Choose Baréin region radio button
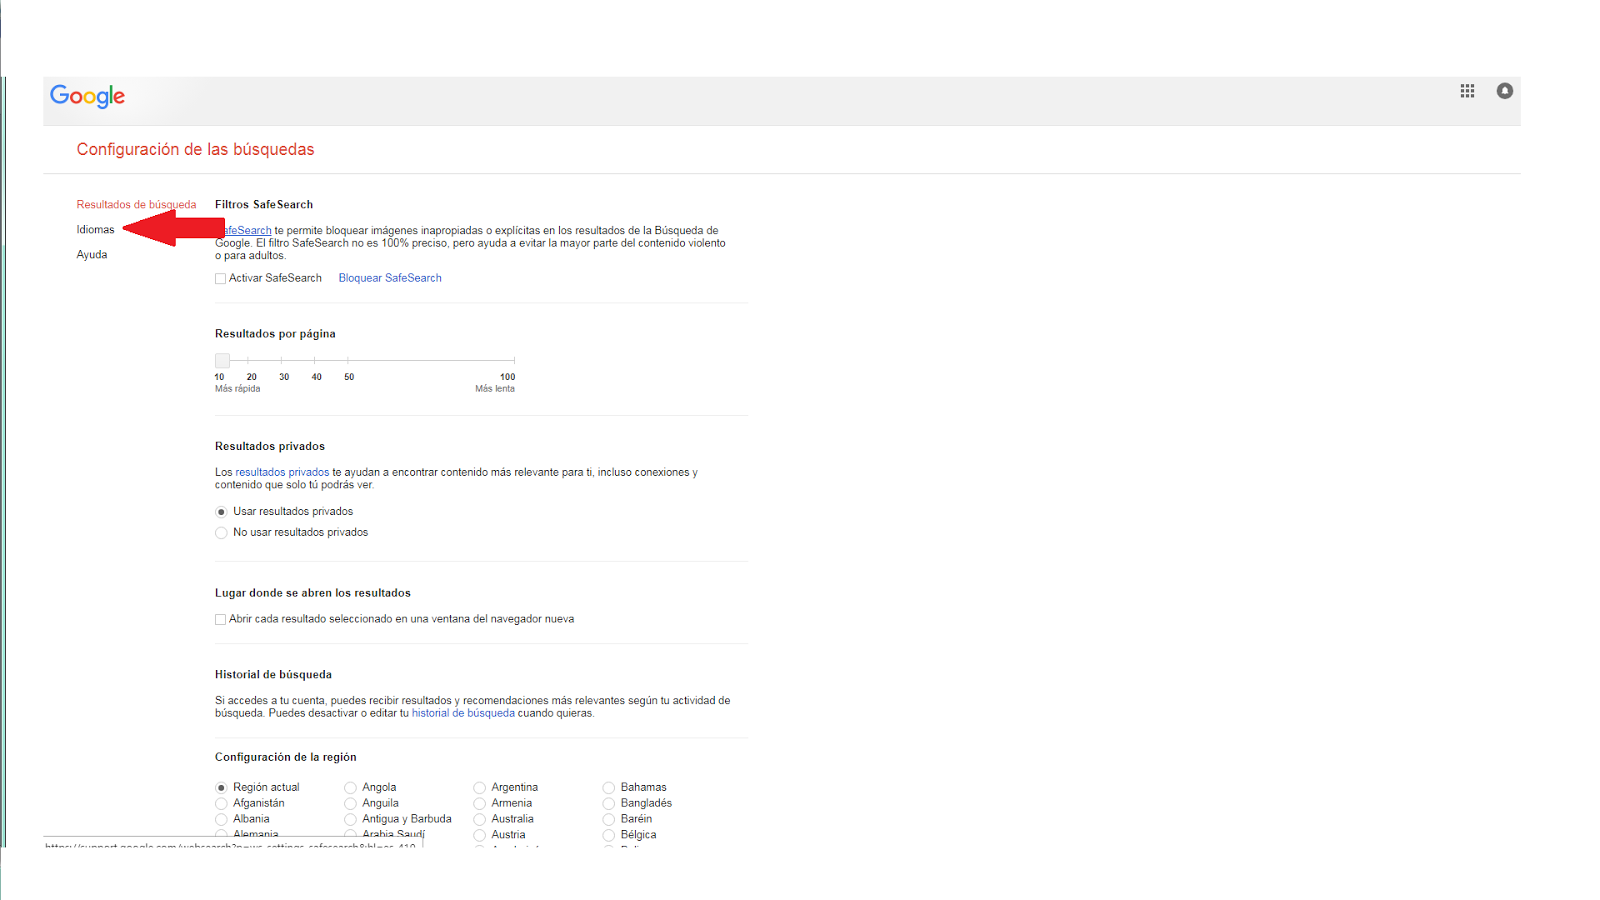1600x900 pixels. click(x=608, y=820)
